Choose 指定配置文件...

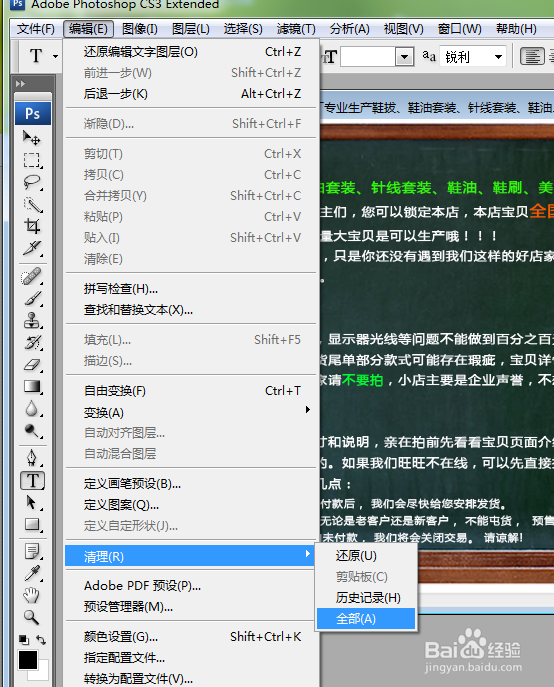[x=191, y=657]
